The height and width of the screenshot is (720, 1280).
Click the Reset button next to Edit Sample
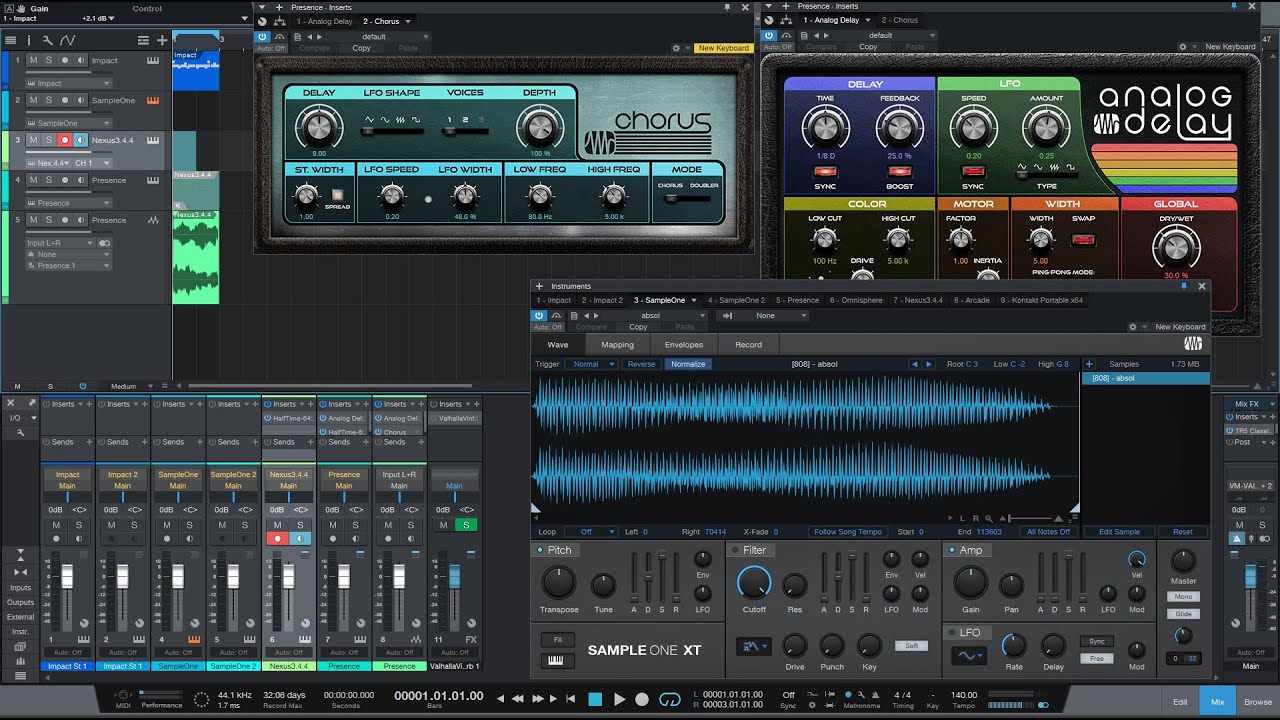point(1182,532)
